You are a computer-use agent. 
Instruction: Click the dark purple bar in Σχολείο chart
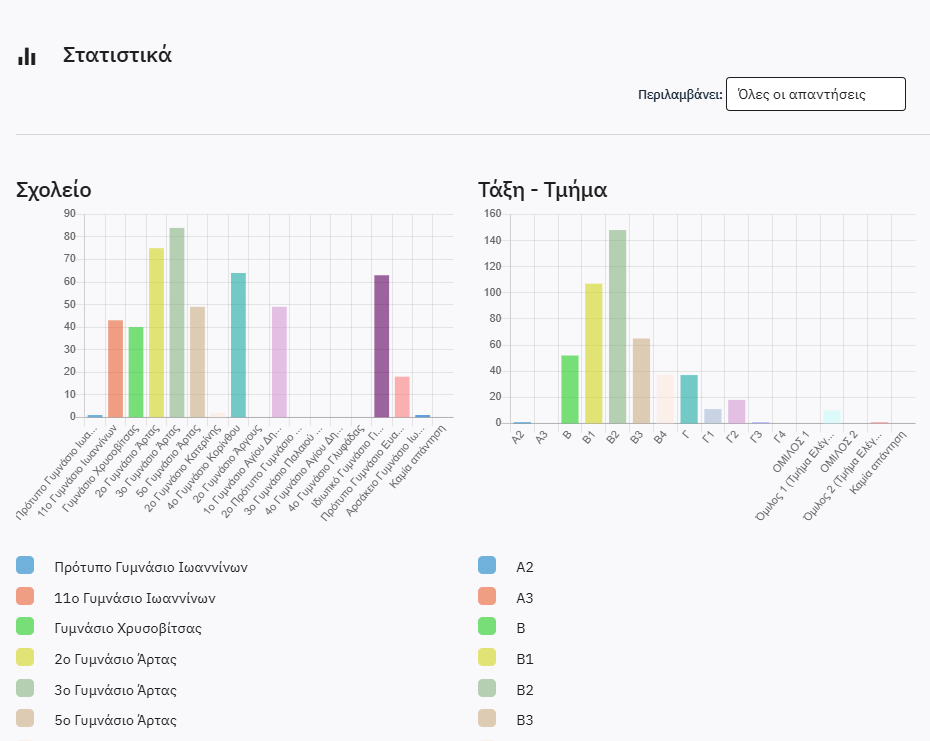[381, 346]
